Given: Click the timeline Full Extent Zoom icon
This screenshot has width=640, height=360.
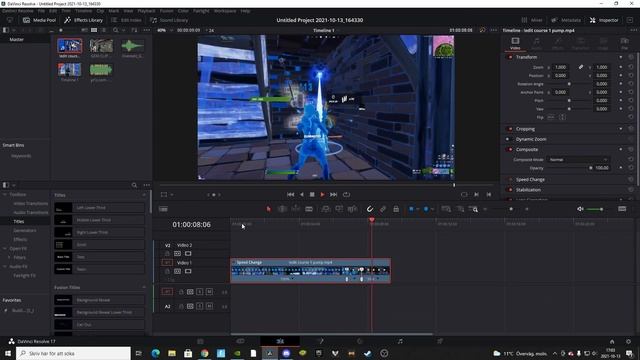Looking at the screenshot, I should [x=446, y=209].
